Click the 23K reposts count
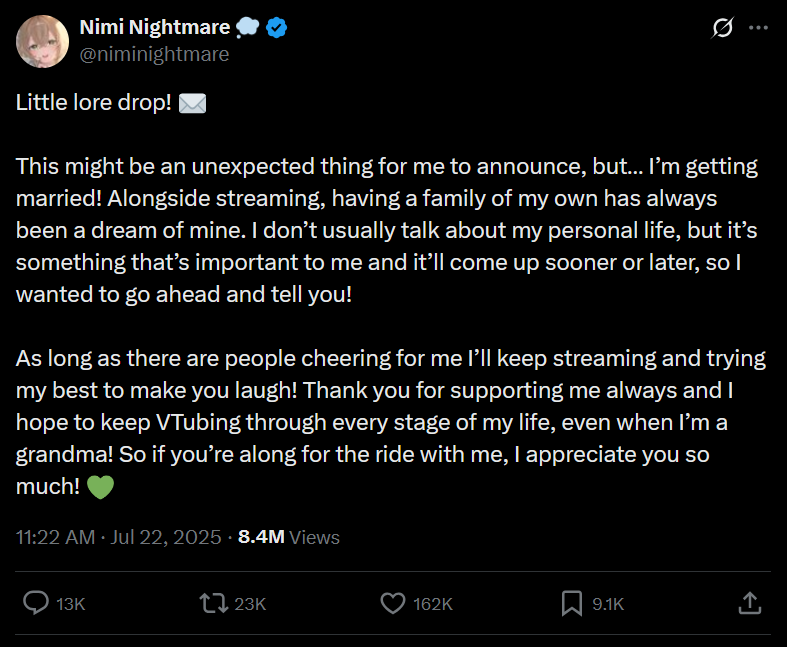This screenshot has width=787, height=647. pyautogui.click(x=251, y=604)
